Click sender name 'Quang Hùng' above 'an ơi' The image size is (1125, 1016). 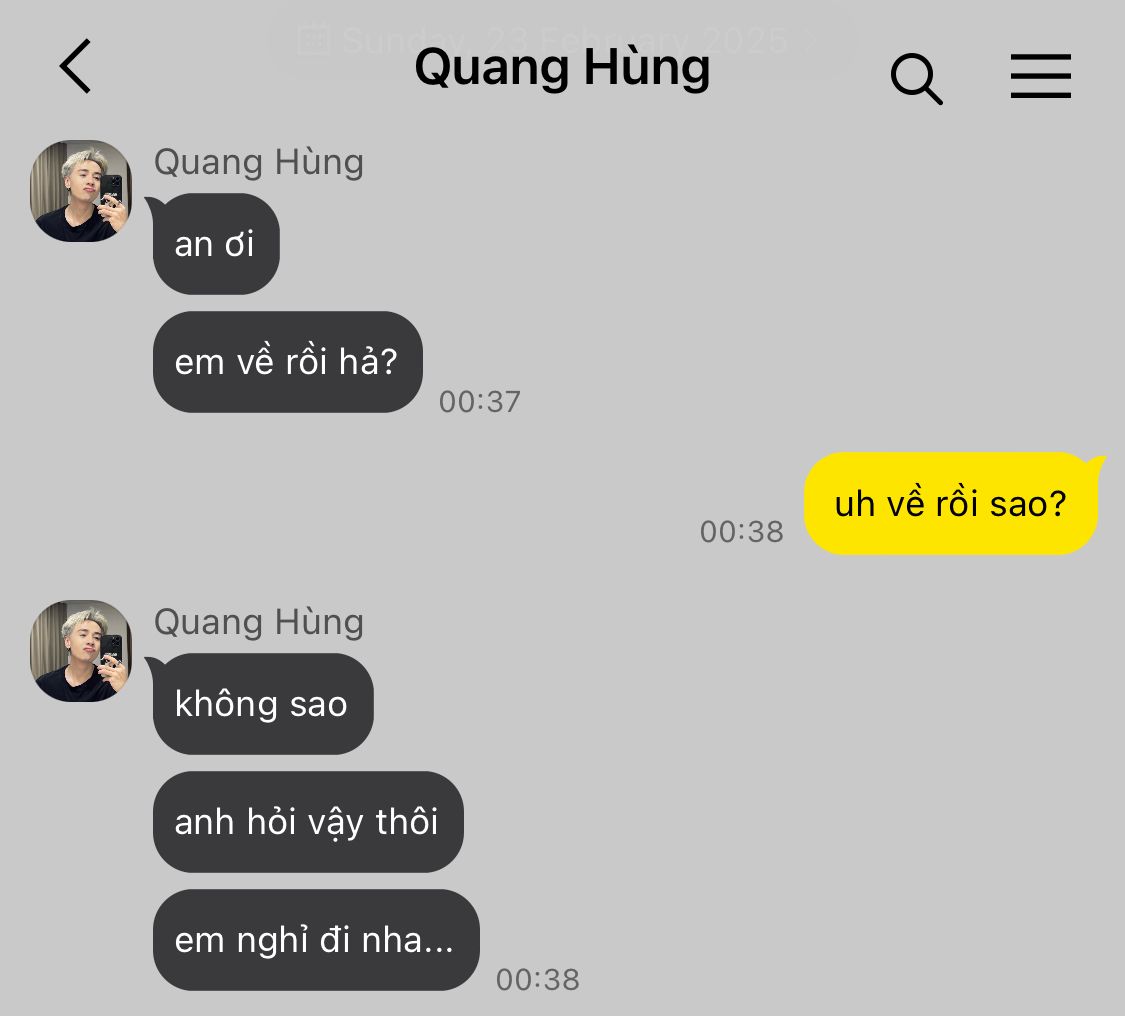coord(259,162)
